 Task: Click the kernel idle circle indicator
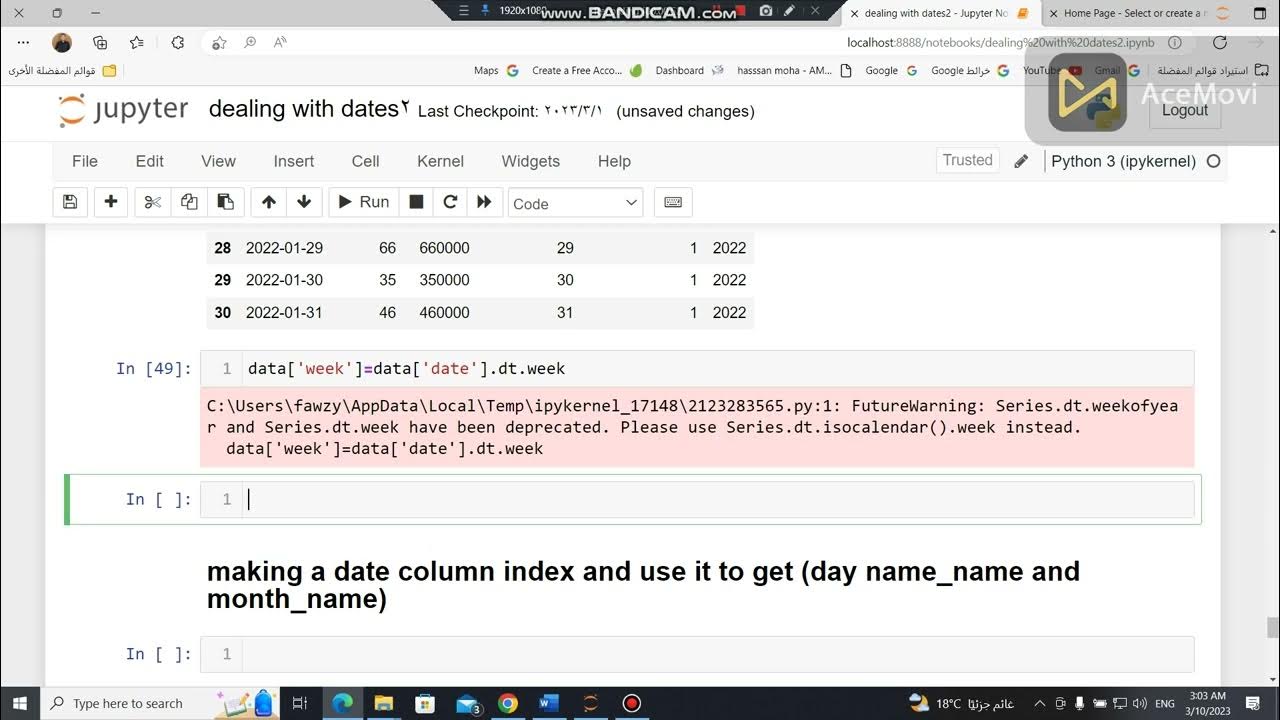[x=1213, y=161]
